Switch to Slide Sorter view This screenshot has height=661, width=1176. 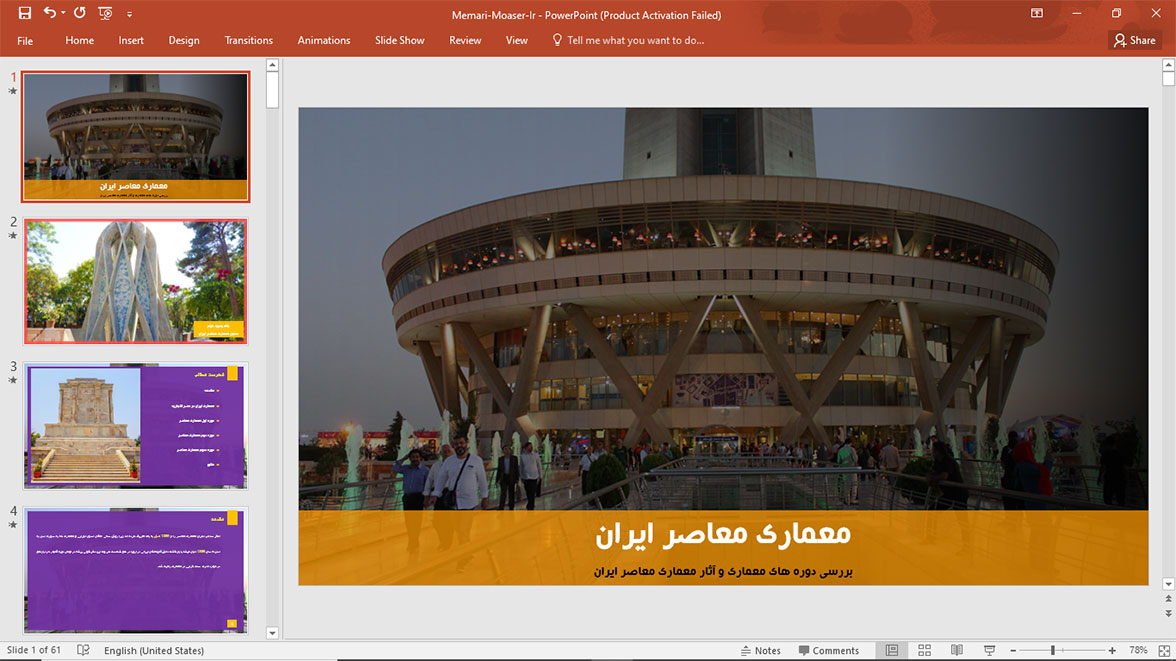924,650
